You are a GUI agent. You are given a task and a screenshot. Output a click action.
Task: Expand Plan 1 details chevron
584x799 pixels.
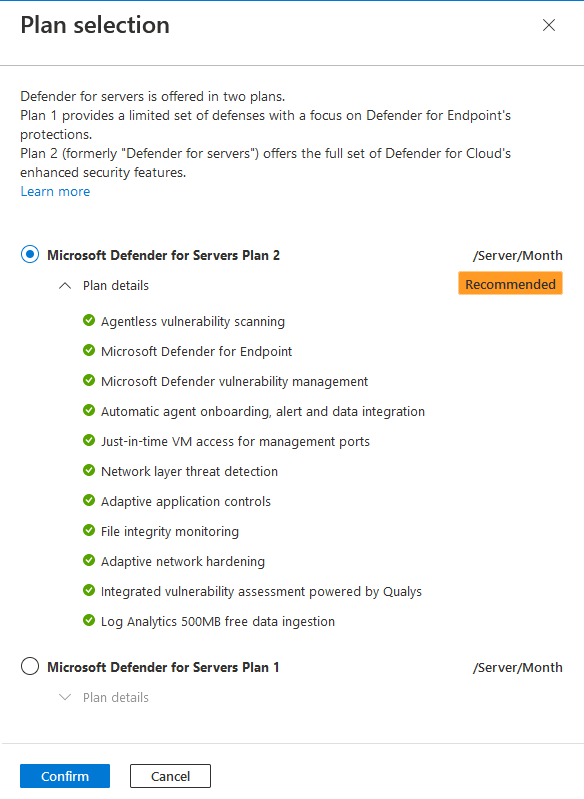coord(65,697)
